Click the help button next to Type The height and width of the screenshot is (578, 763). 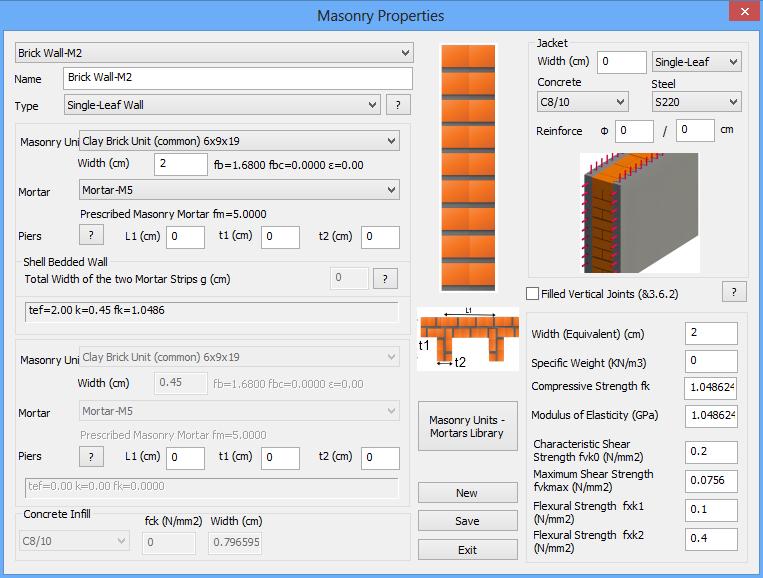coord(398,105)
